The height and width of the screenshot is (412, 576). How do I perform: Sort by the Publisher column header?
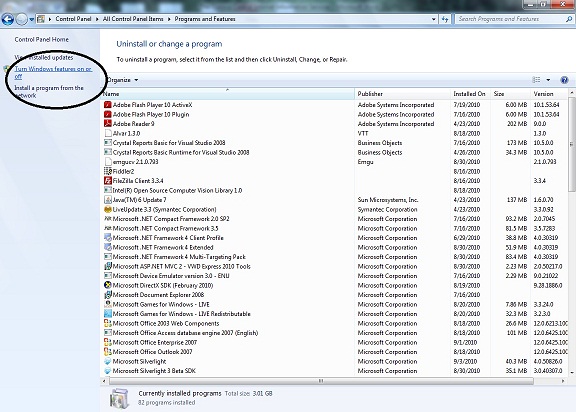click(x=403, y=94)
